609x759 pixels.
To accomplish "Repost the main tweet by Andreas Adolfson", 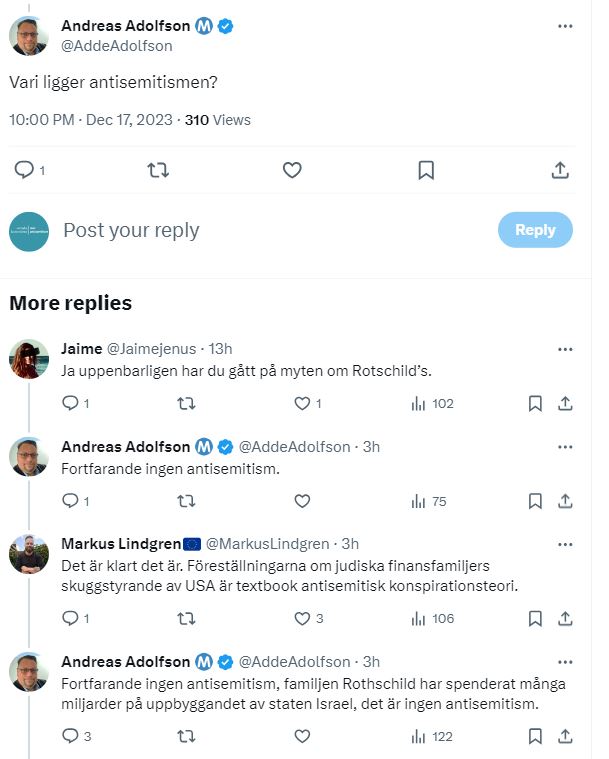I will coord(158,170).
